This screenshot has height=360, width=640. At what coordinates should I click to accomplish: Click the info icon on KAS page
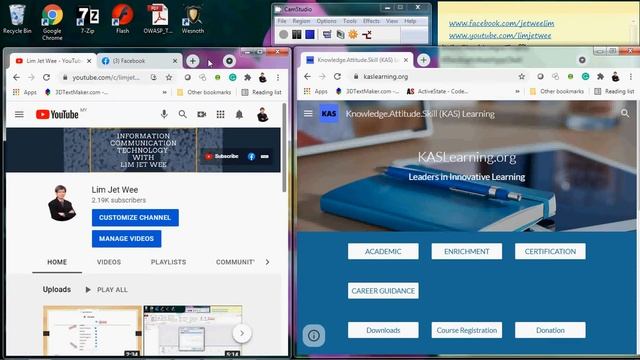[x=313, y=336]
